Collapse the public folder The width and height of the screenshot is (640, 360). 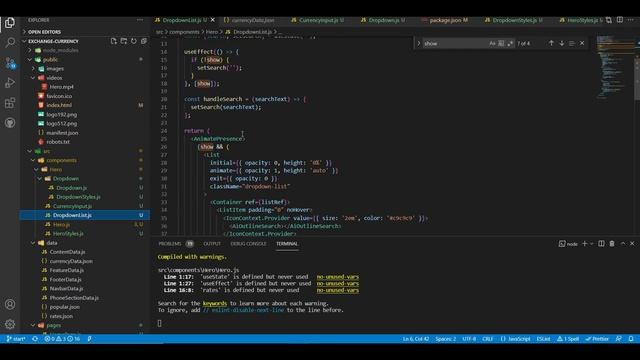pyautogui.click(x=30, y=60)
